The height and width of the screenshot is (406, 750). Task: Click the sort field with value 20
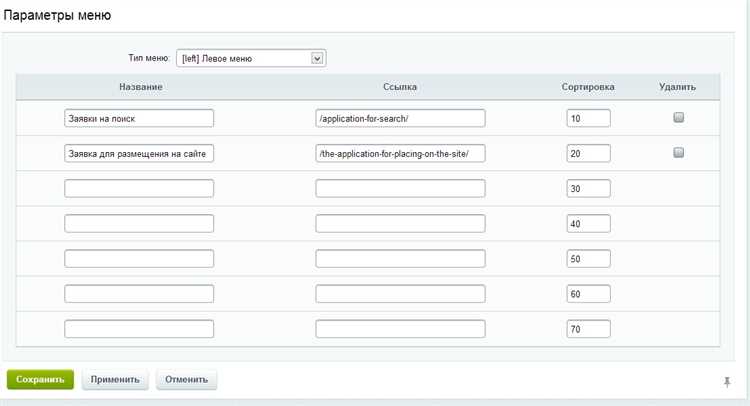(x=588, y=154)
